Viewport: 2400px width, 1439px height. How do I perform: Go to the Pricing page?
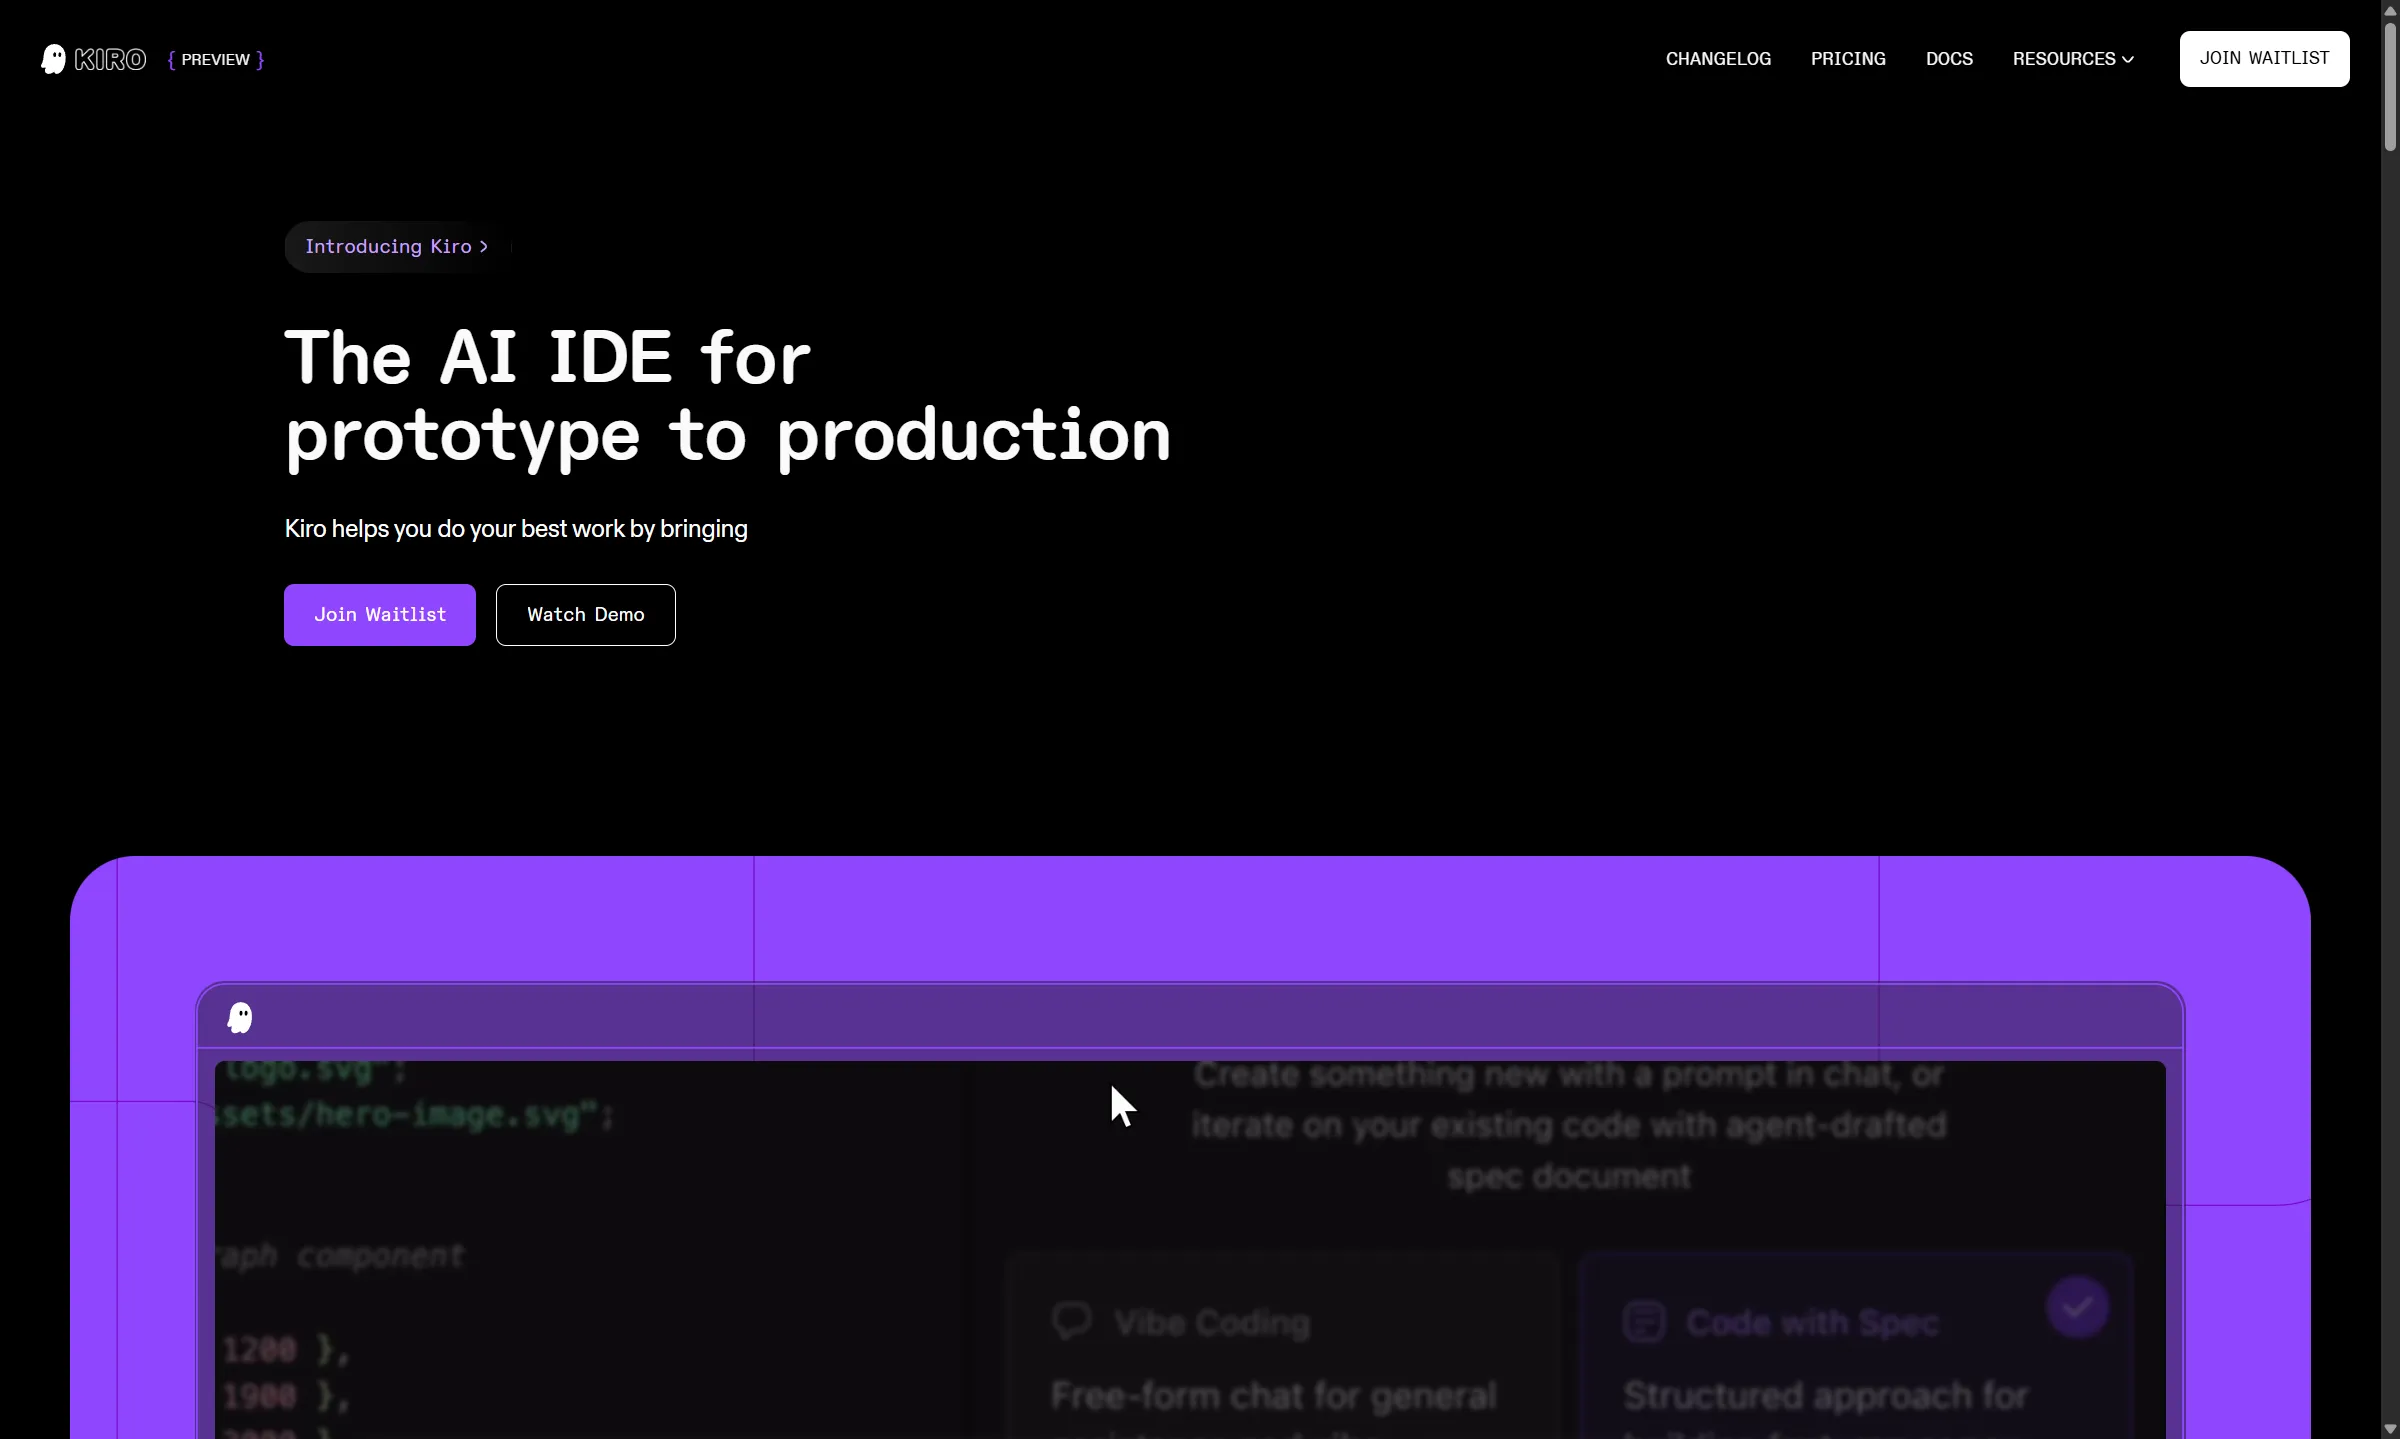(1848, 59)
